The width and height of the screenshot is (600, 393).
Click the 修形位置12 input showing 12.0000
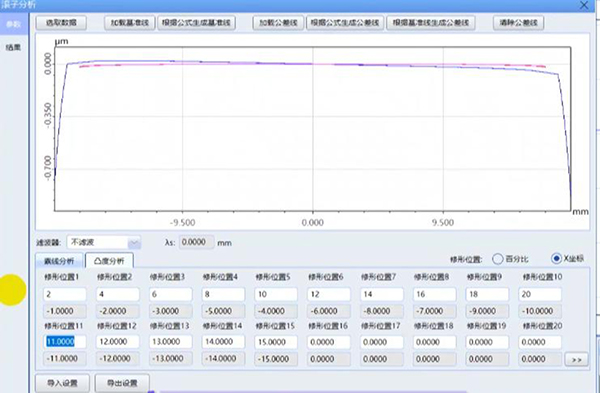pyautogui.click(x=117, y=342)
